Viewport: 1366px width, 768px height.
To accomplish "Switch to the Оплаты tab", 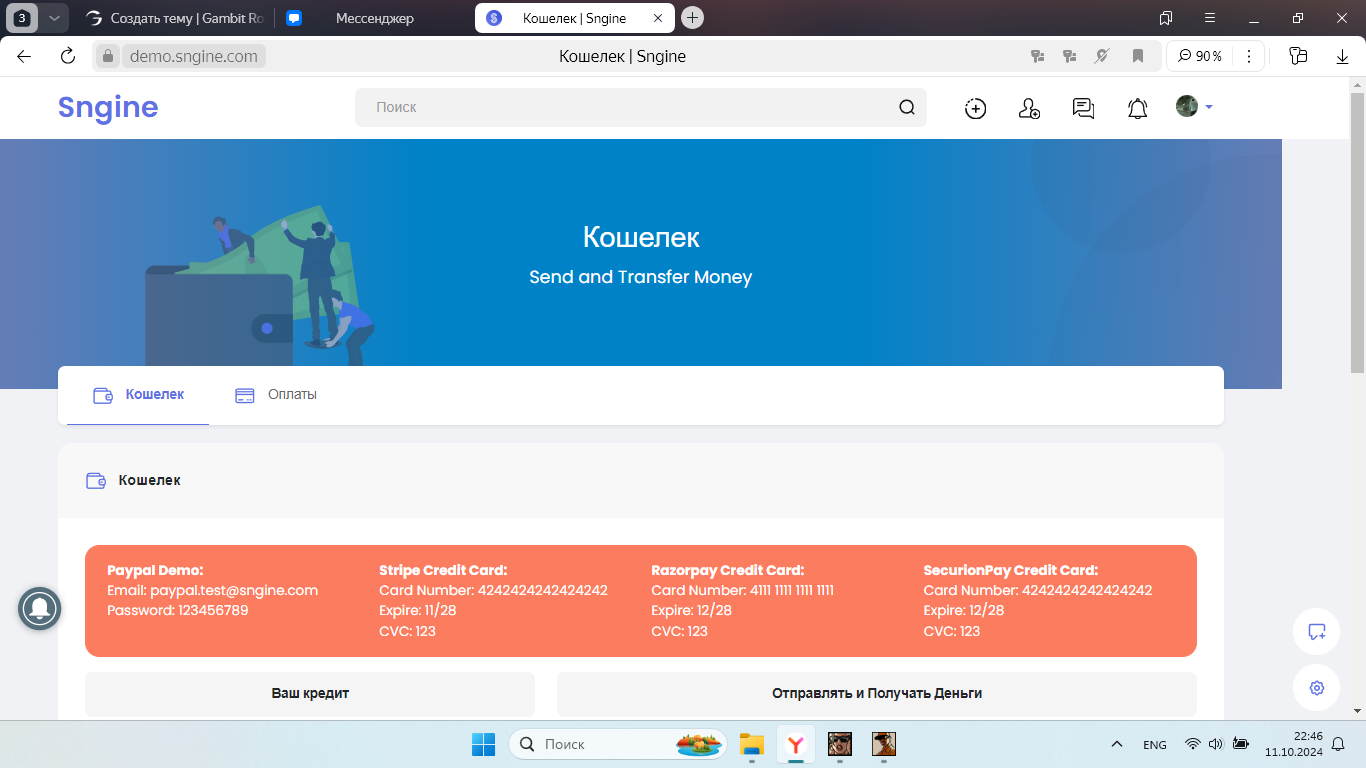I will click(276, 395).
